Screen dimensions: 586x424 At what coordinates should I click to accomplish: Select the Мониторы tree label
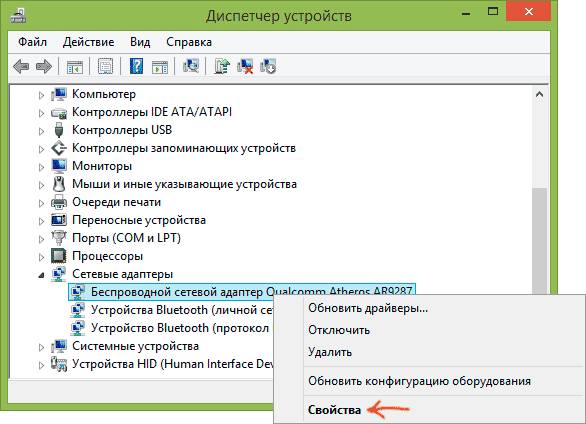coord(102,166)
